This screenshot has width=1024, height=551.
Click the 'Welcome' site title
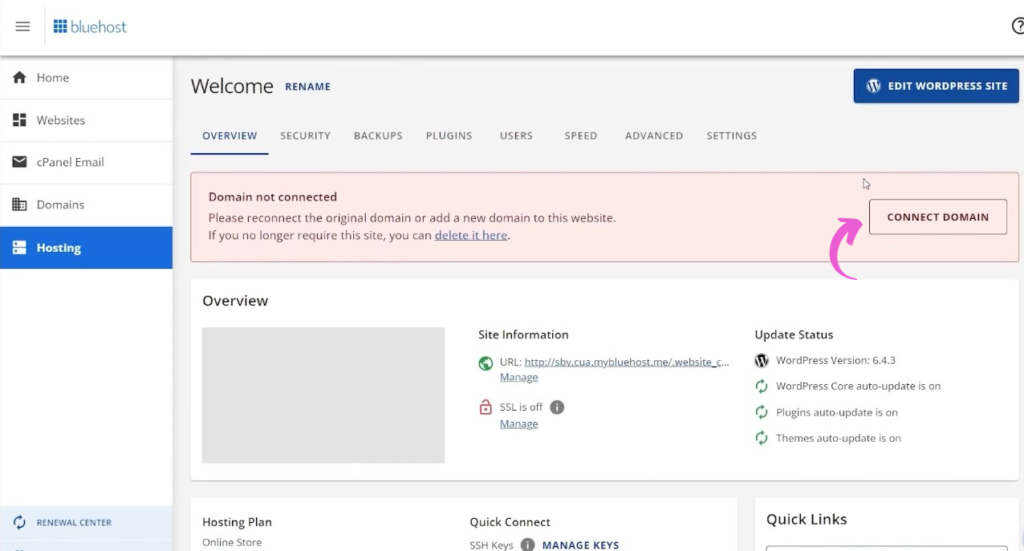232,86
